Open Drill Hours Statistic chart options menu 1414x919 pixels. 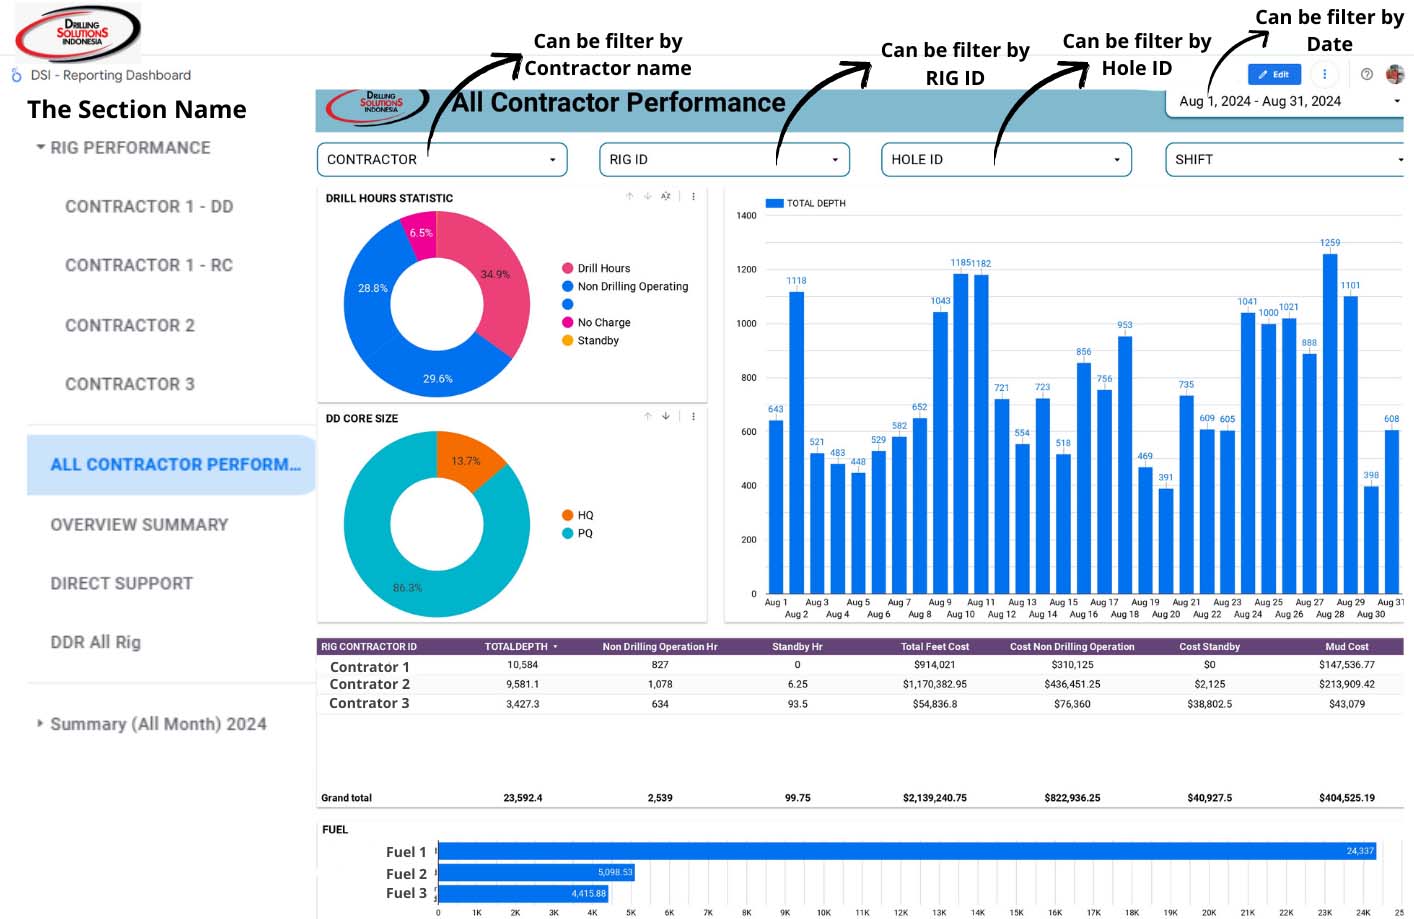click(693, 197)
